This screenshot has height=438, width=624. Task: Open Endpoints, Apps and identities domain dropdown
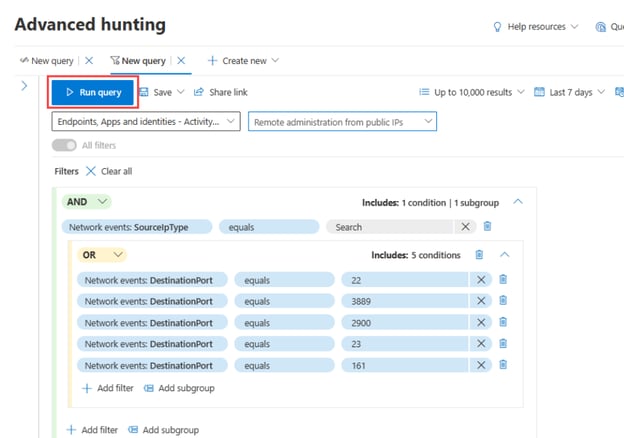146,121
